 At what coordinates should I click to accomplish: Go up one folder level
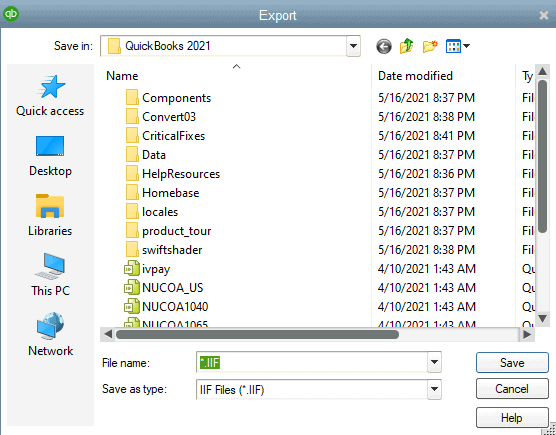[406, 46]
